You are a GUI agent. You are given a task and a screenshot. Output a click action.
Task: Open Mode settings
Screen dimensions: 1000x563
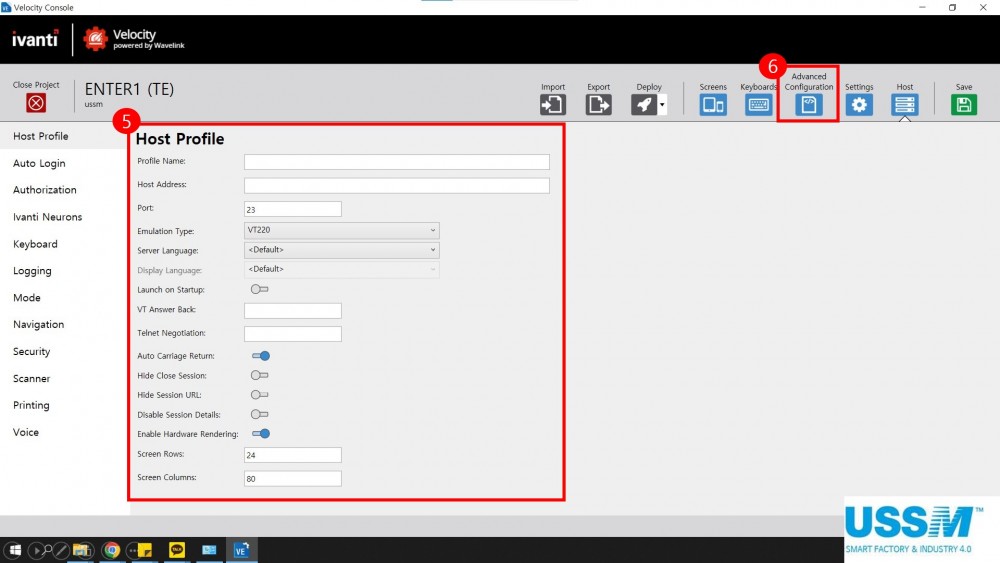(x=27, y=298)
